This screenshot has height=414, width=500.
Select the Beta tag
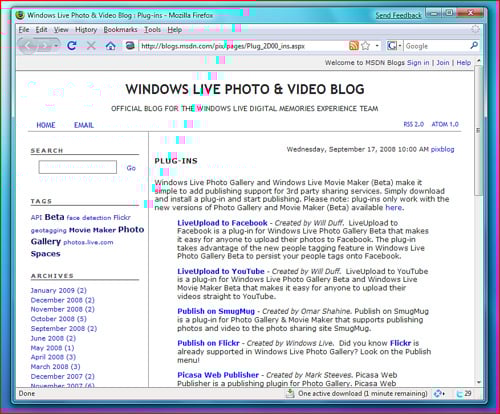point(54,217)
